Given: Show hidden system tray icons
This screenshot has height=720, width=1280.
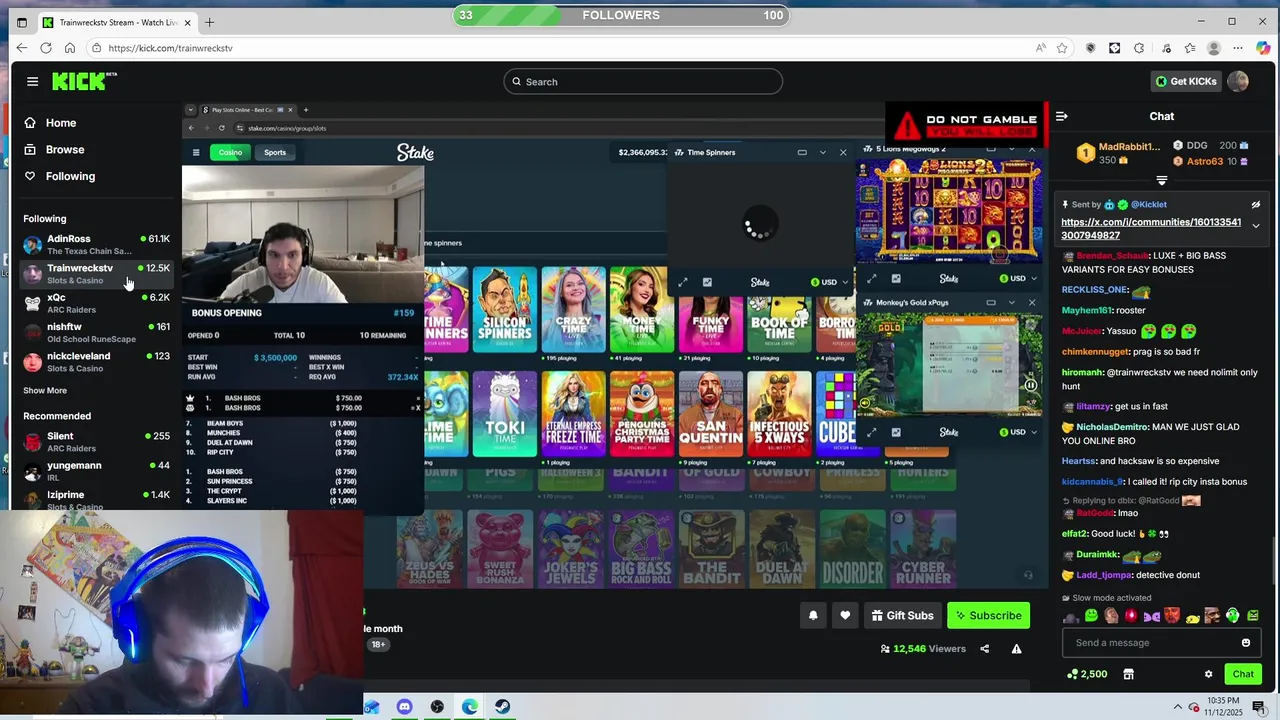Looking at the screenshot, I should point(1178,707).
